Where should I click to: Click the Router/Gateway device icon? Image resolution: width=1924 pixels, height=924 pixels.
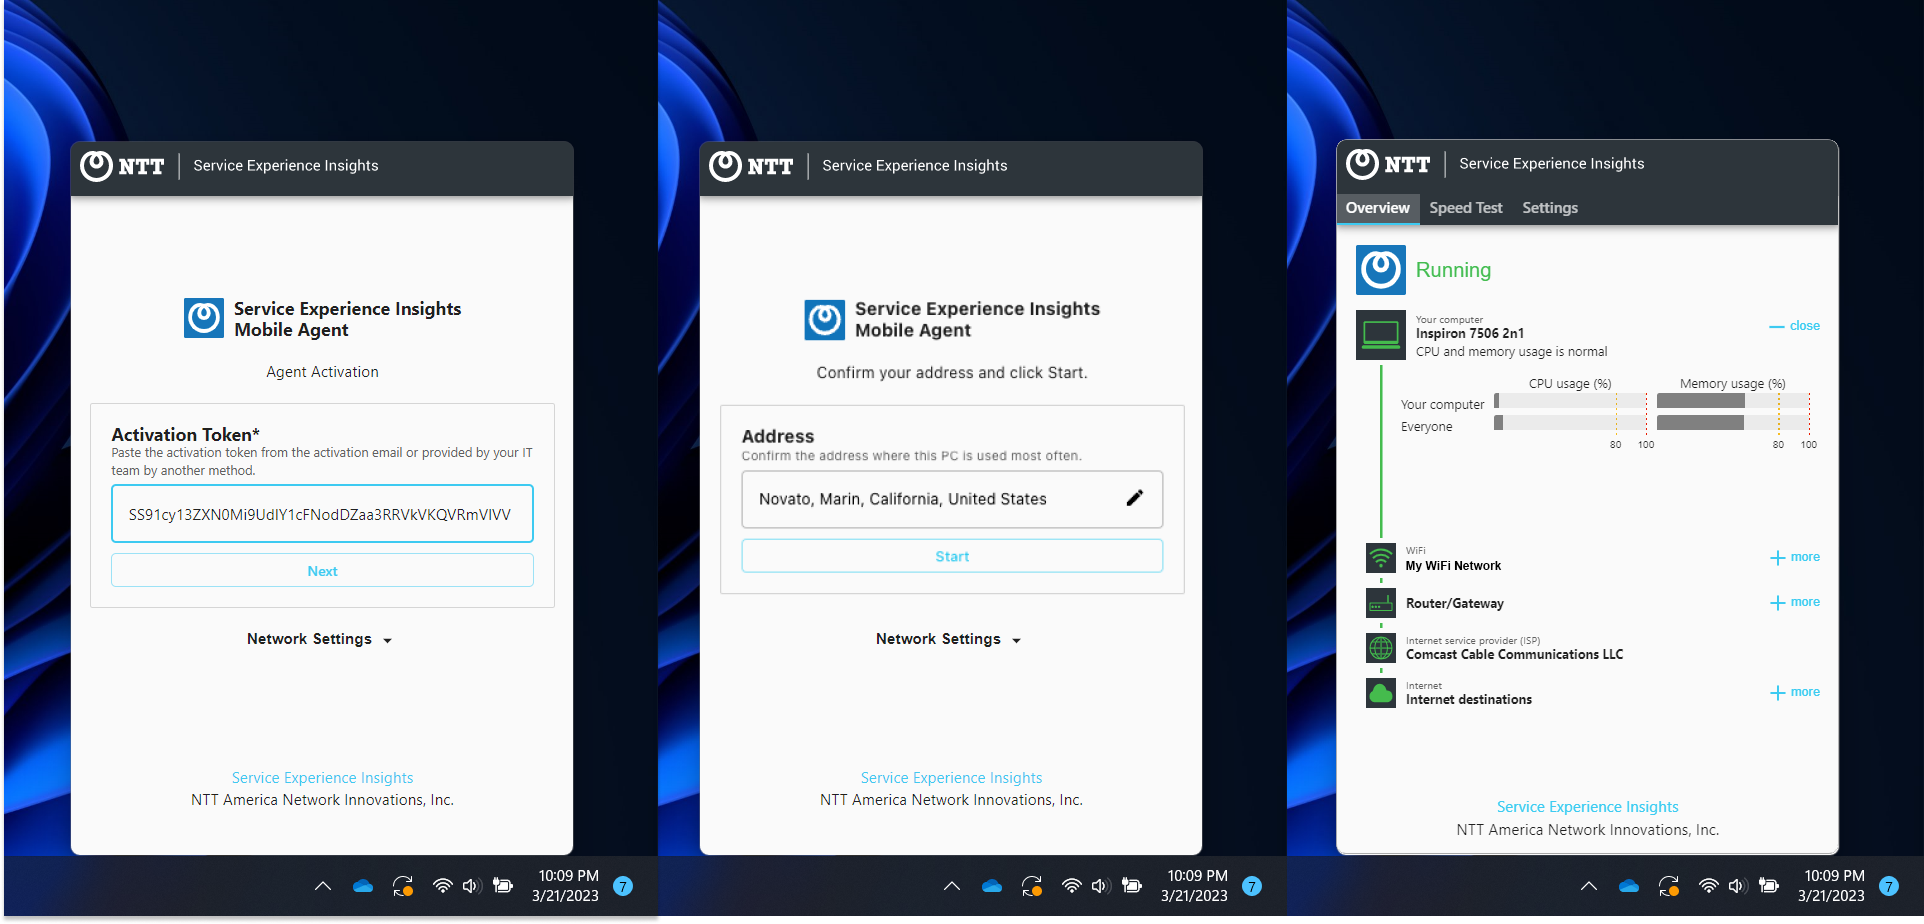point(1380,603)
